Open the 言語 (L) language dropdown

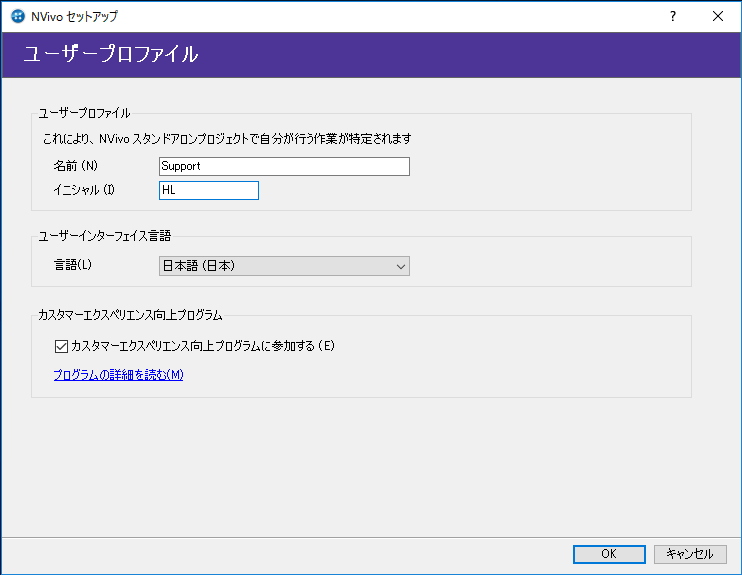pos(284,266)
